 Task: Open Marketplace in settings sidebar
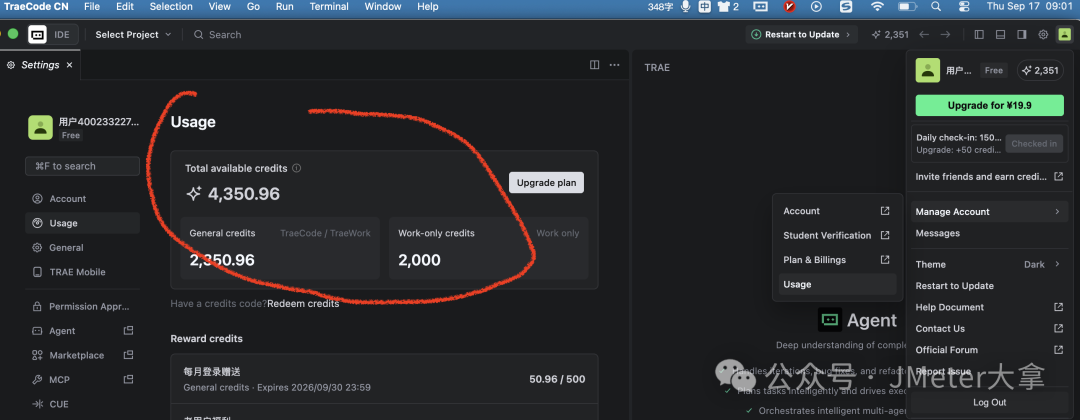tap(76, 355)
